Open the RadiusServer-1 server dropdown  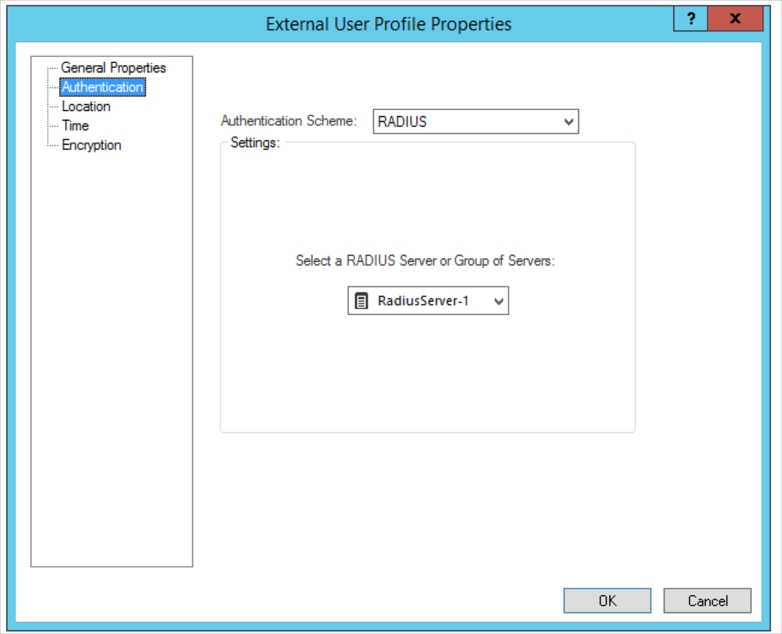[x=428, y=301]
